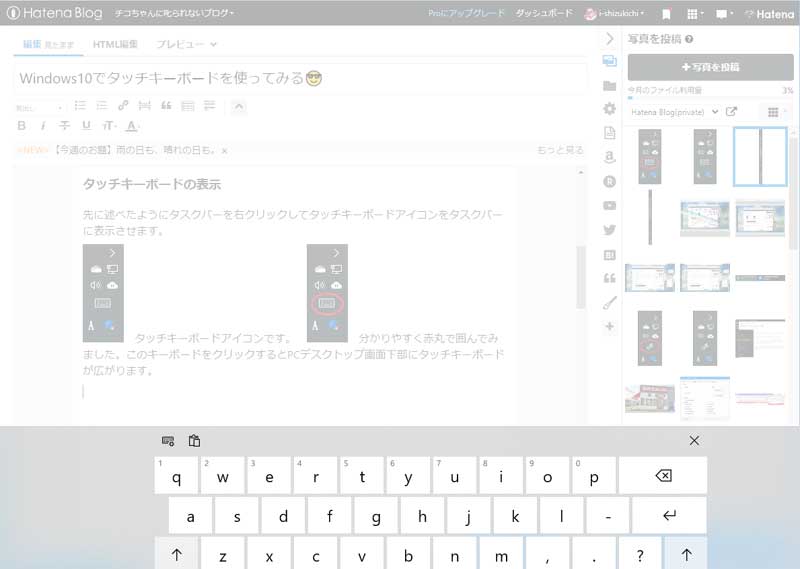
Task: Toggle bold formatting
Action: pyautogui.click(x=21, y=126)
